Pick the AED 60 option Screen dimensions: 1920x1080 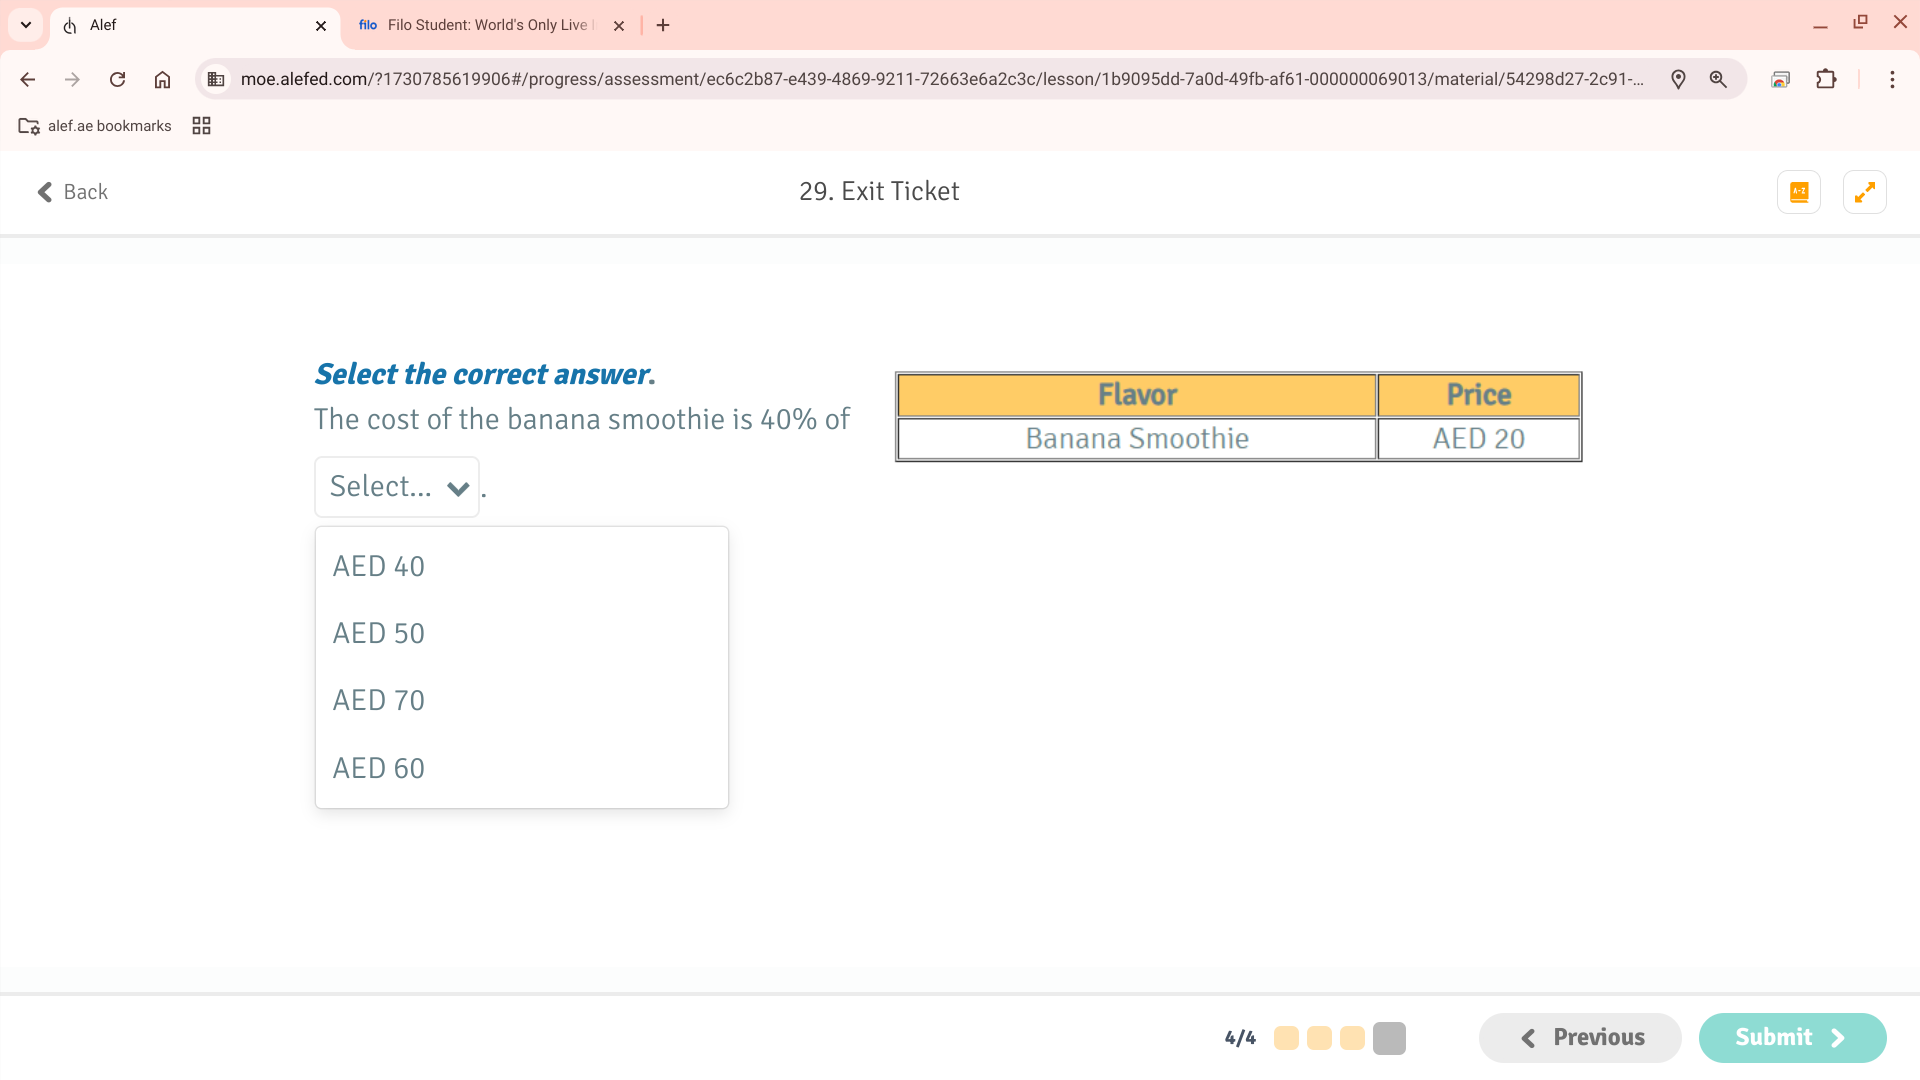point(379,769)
